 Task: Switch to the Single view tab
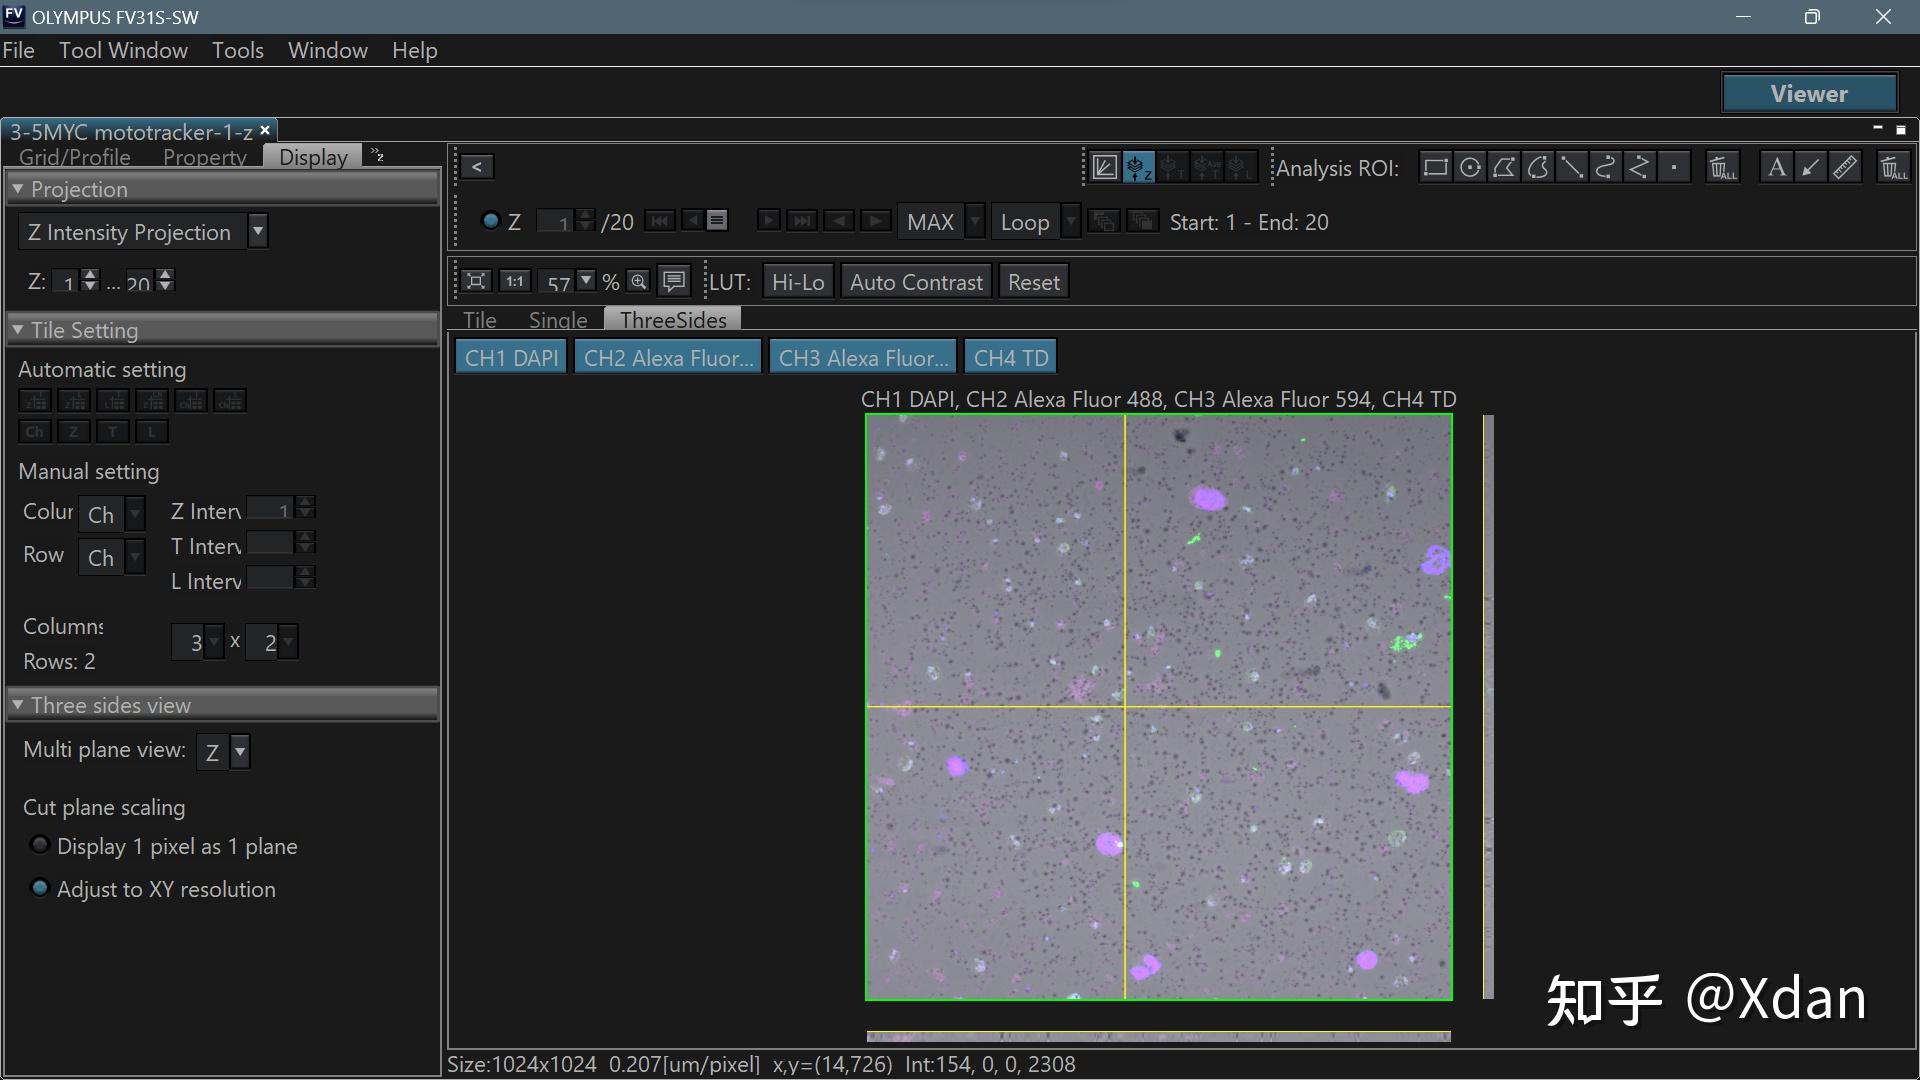click(557, 320)
